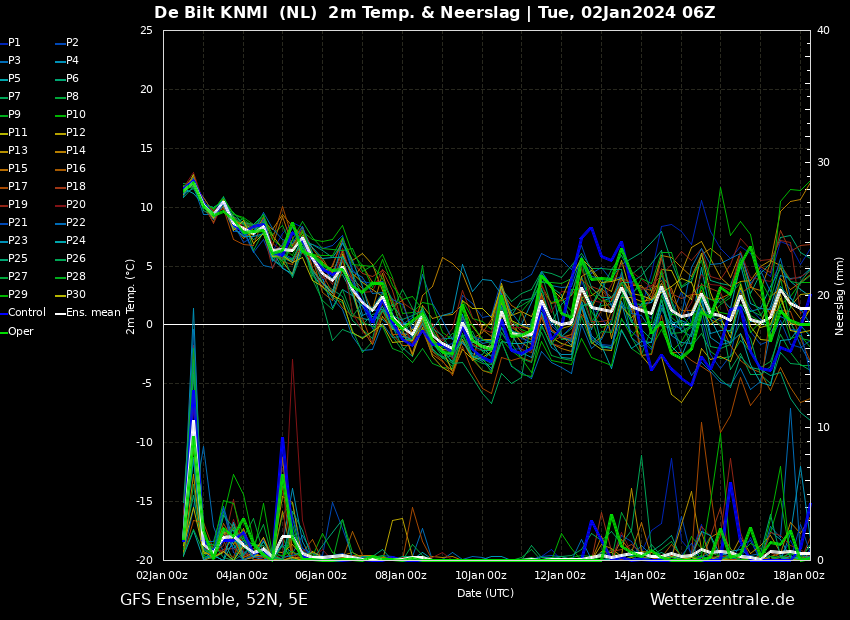Select the 10Jan 00z date tick
Screen dimensions: 850x620
click(x=481, y=575)
